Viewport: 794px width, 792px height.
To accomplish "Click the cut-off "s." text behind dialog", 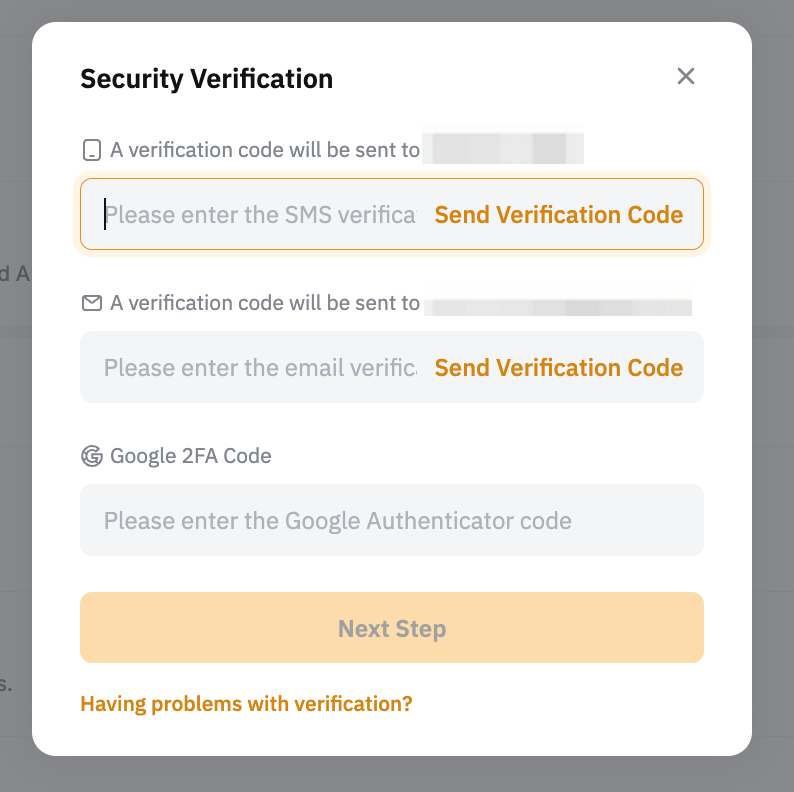I will click(x=6, y=684).
